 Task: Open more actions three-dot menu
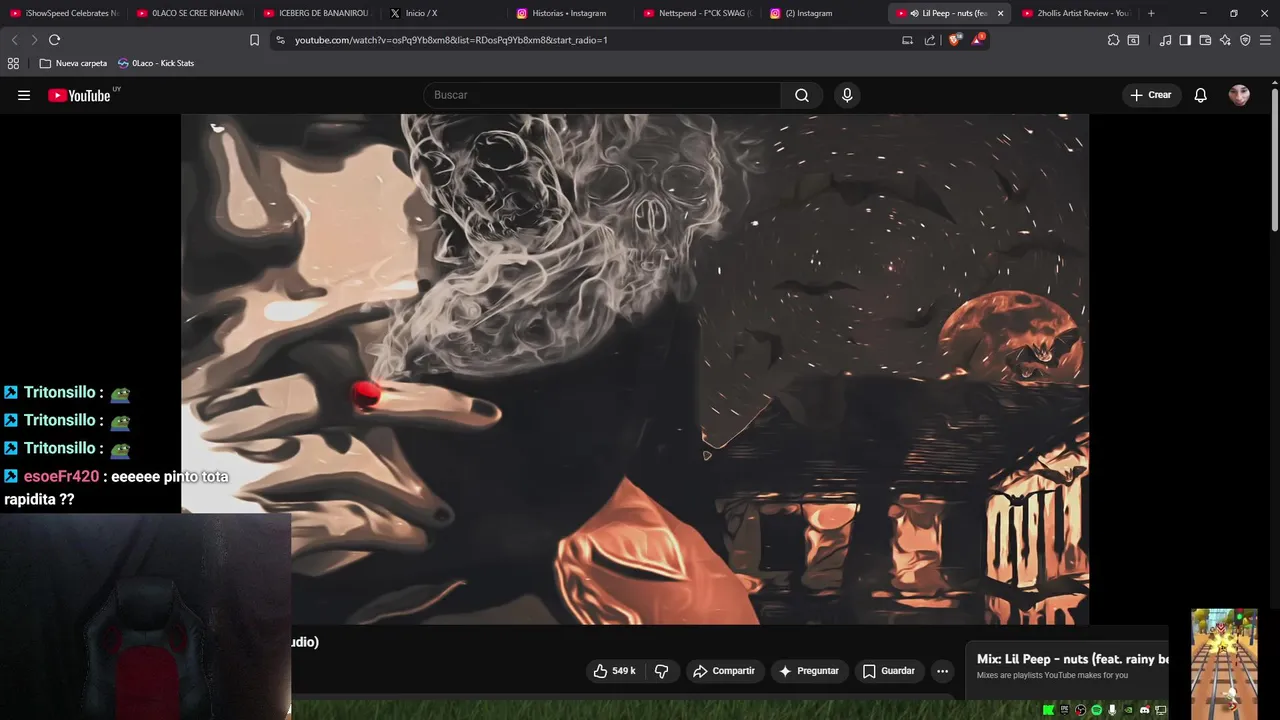click(x=942, y=671)
